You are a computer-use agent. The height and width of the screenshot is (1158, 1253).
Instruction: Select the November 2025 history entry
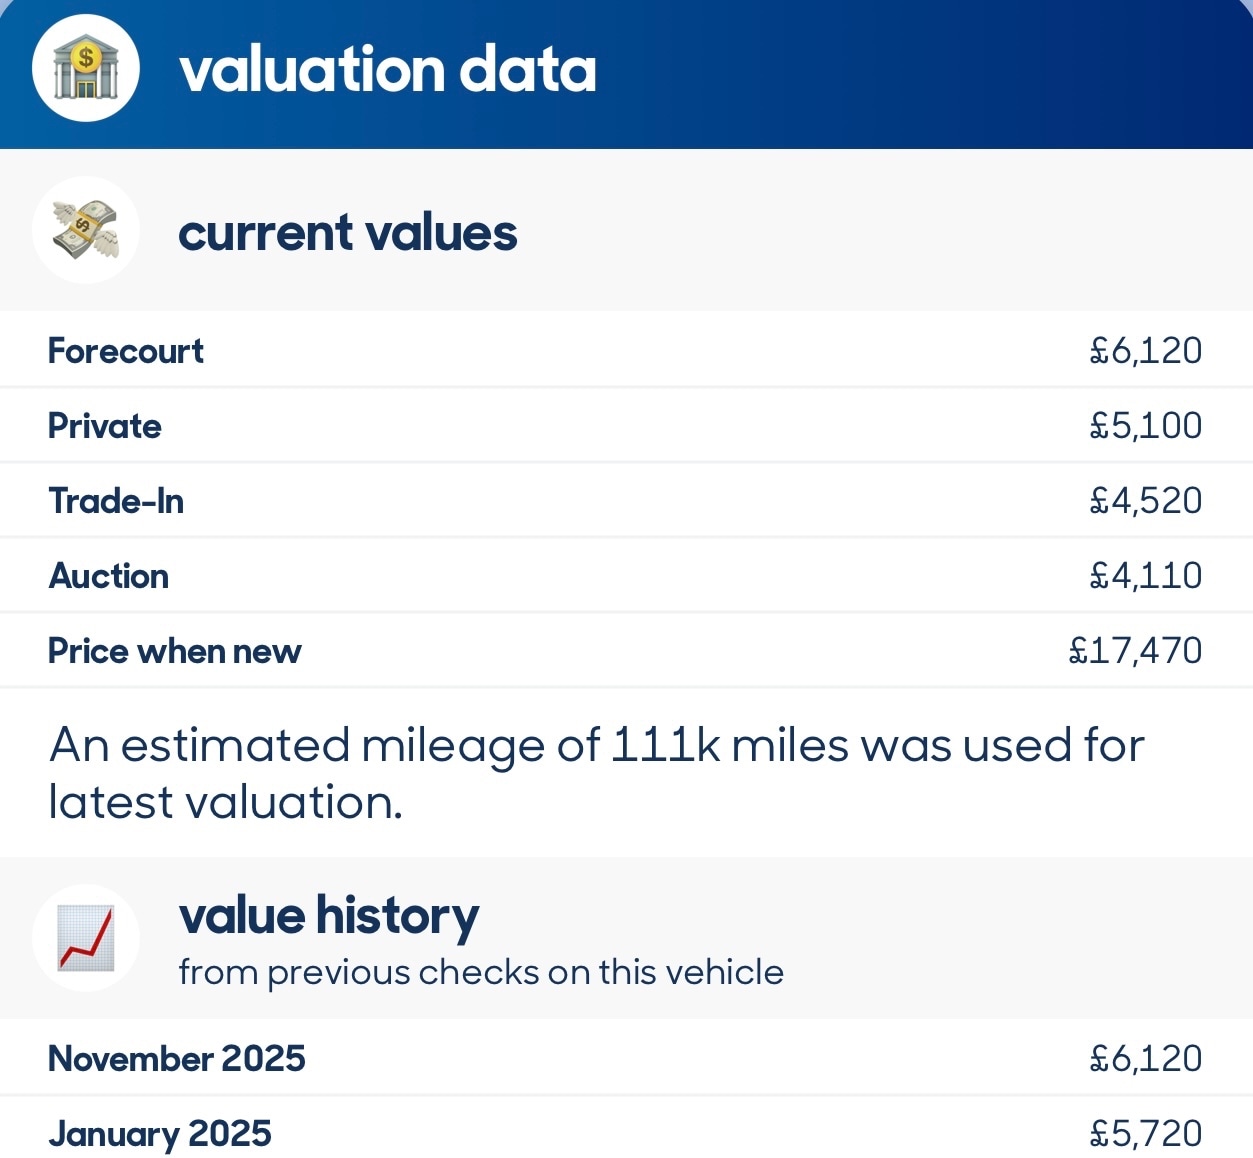(x=177, y=1058)
